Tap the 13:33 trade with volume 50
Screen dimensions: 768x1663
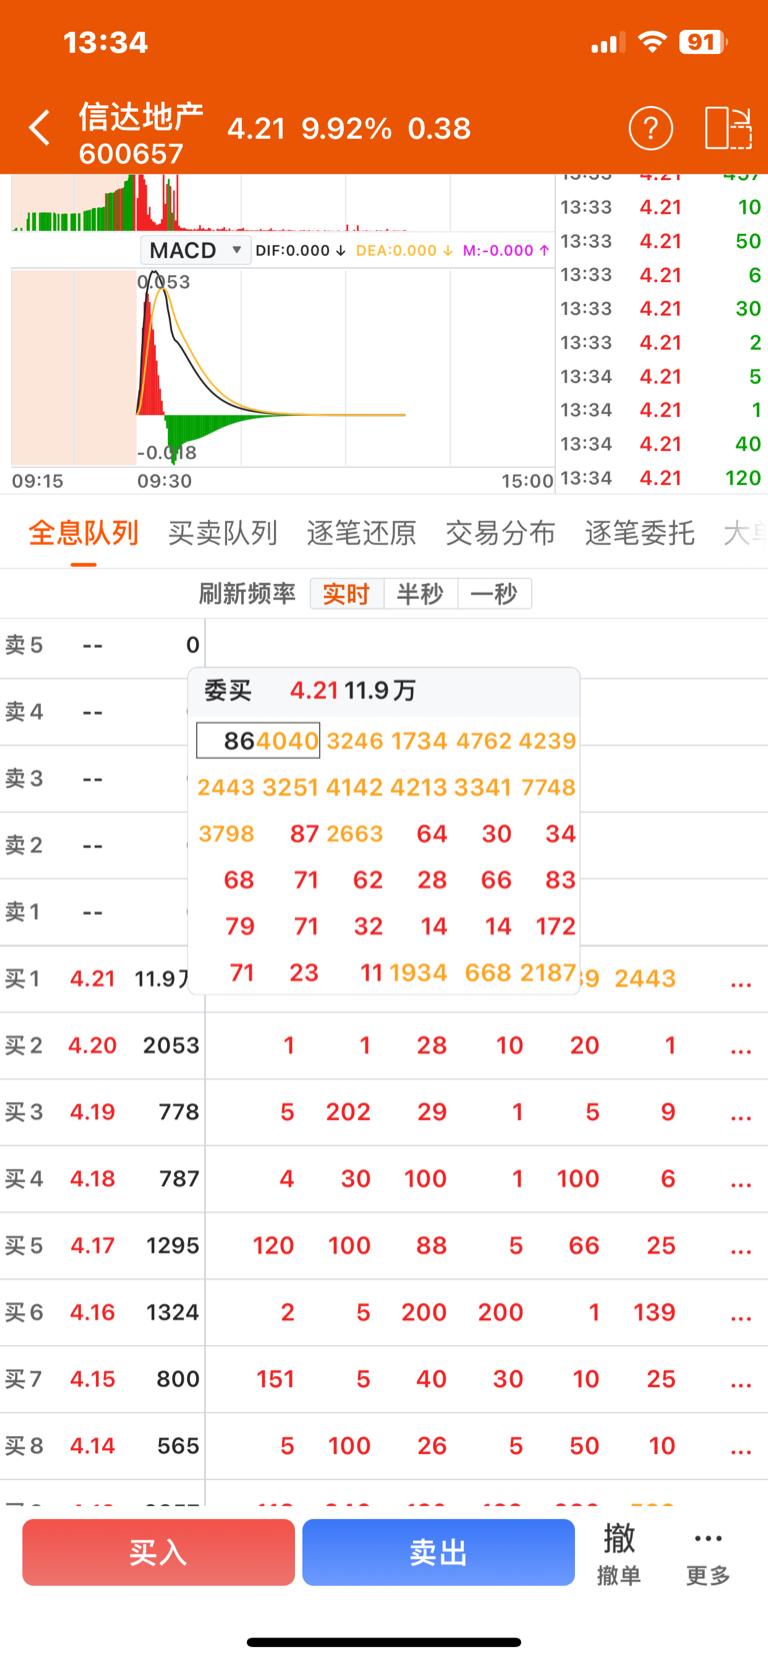click(660, 241)
